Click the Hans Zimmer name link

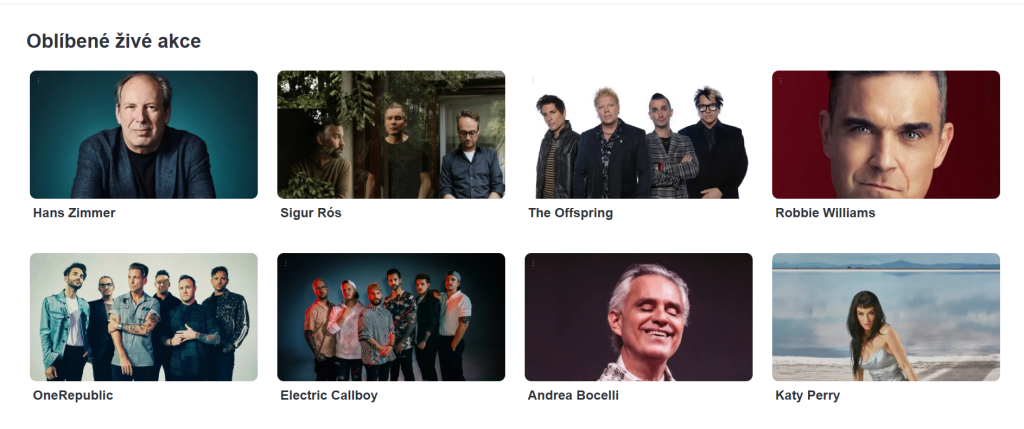pyautogui.click(x=74, y=213)
